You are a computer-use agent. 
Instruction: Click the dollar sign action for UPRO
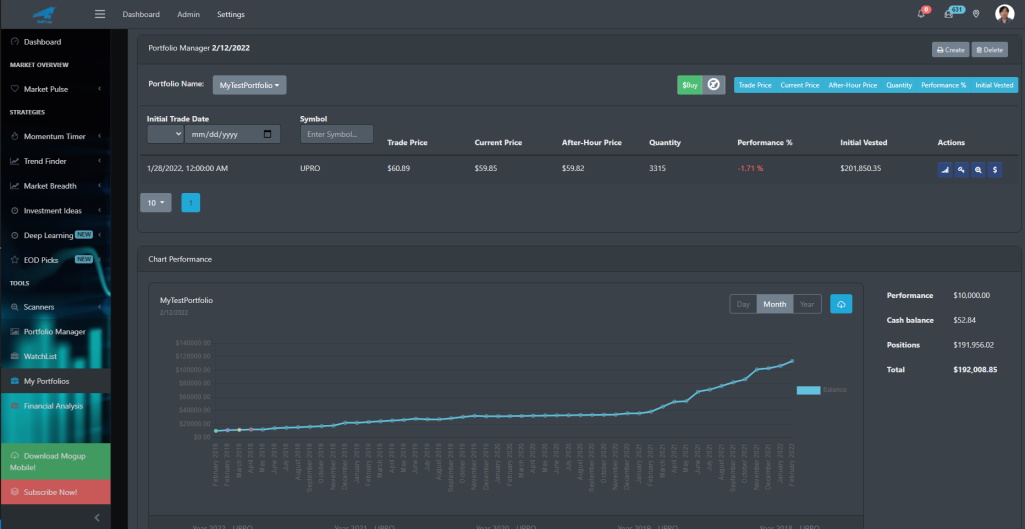point(995,169)
